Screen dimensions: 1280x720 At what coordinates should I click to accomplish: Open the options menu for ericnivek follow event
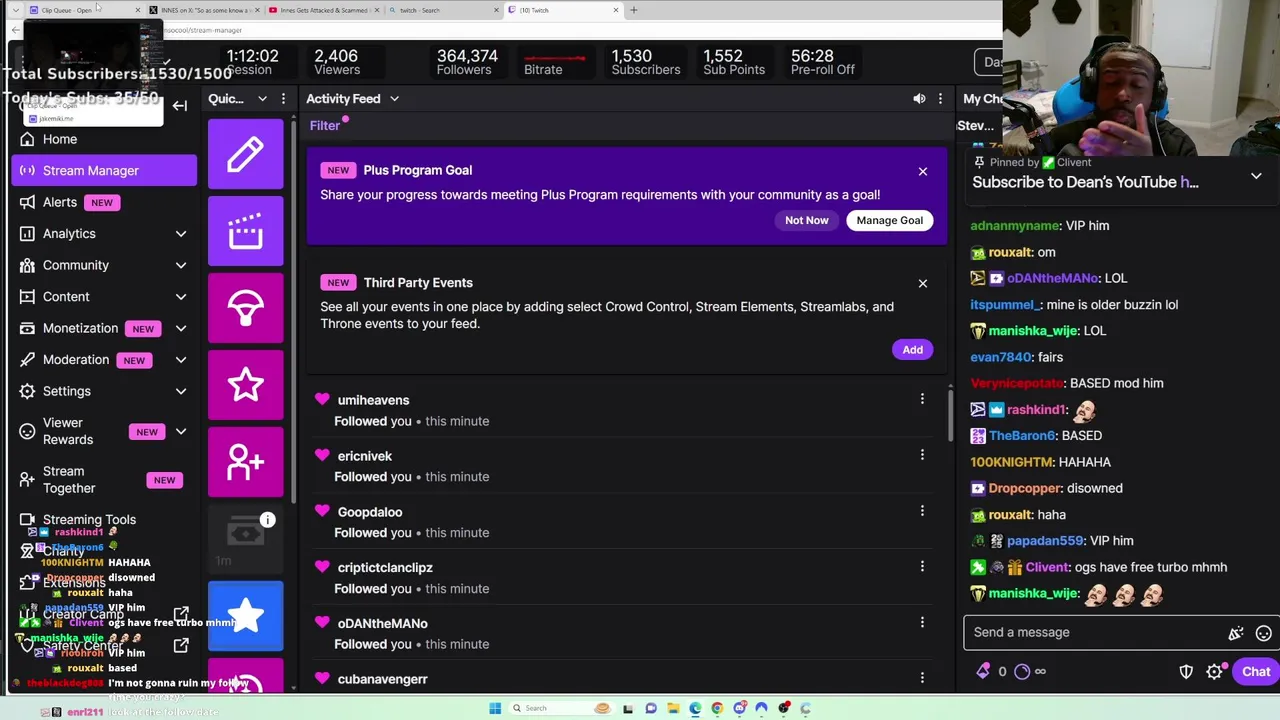pos(922,456)
